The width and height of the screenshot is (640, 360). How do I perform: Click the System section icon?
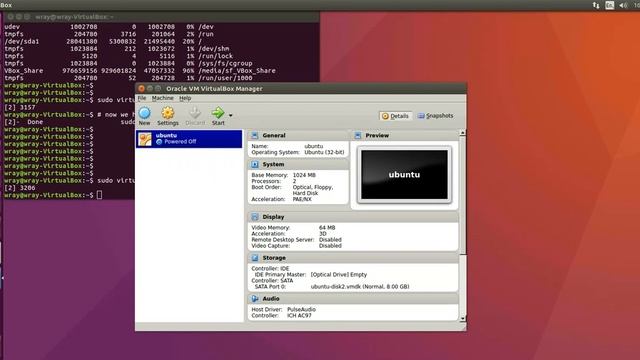[x=255, y=164]
